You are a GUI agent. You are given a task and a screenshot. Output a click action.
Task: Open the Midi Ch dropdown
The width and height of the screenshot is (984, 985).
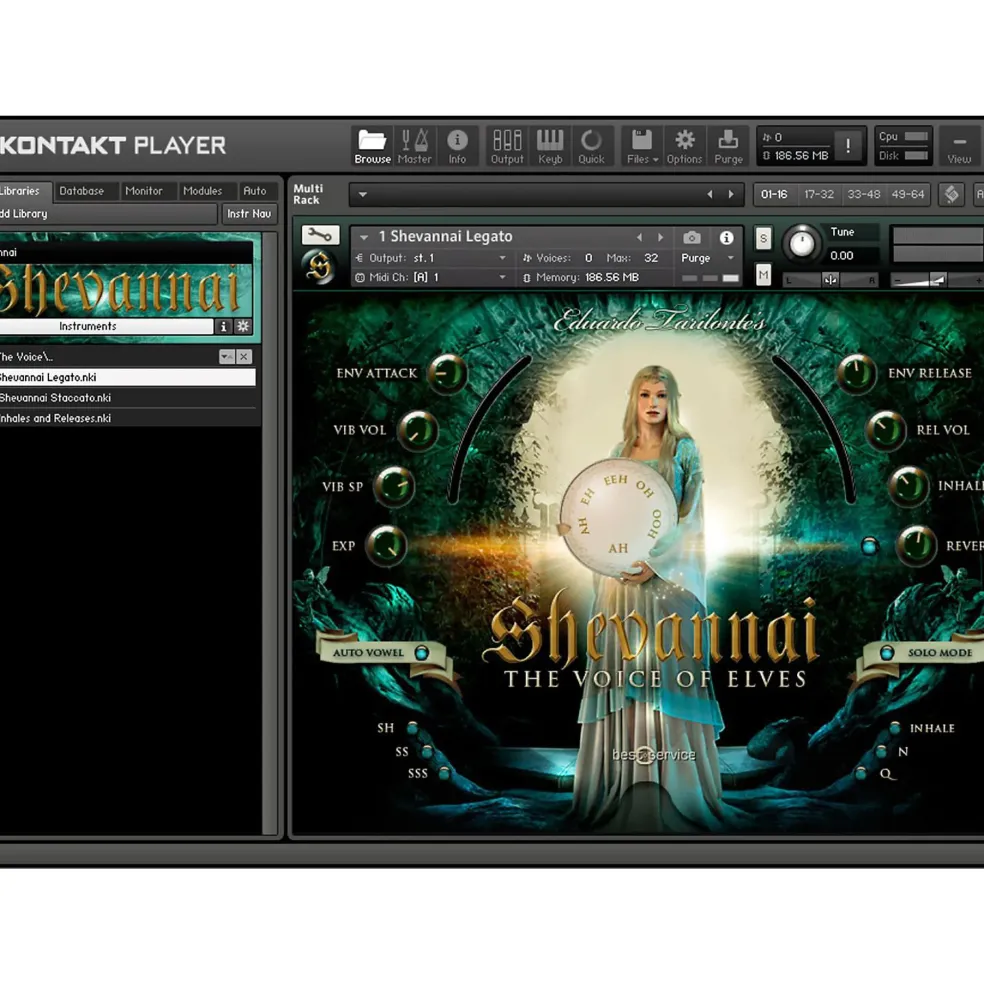point(432,277)
